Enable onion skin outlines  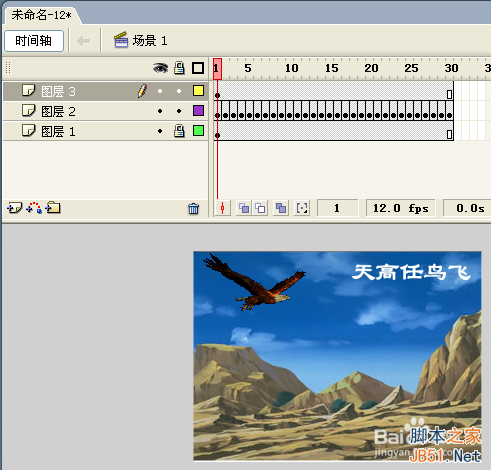click(x=260, y=209)
